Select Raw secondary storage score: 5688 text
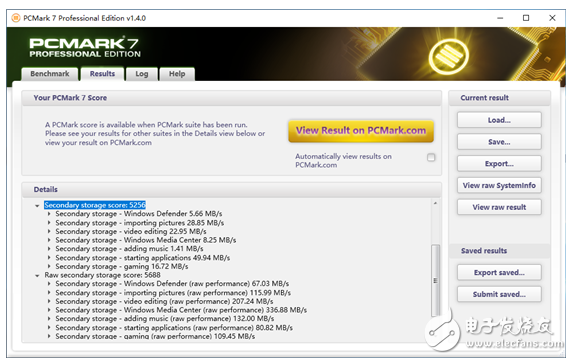572x360 pixels. pos(102,275)
